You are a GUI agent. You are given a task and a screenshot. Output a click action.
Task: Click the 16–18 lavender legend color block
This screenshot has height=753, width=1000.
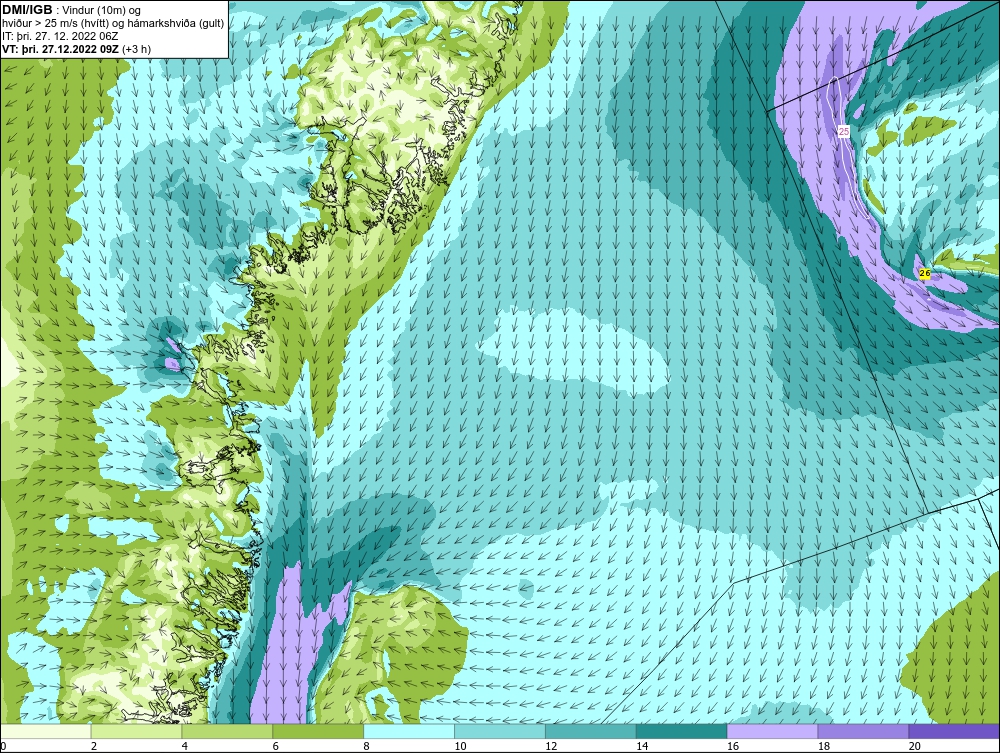tap(773, 731)
